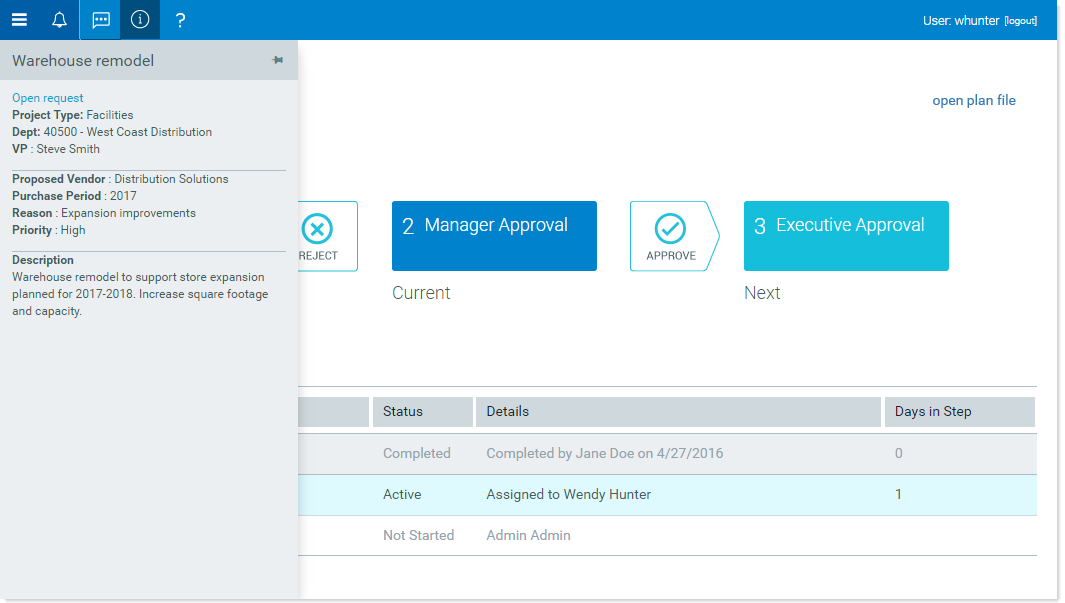The height and width of the screenshot is (603, 1065).
Task: Click the Description heading
Action: point(43,260)
